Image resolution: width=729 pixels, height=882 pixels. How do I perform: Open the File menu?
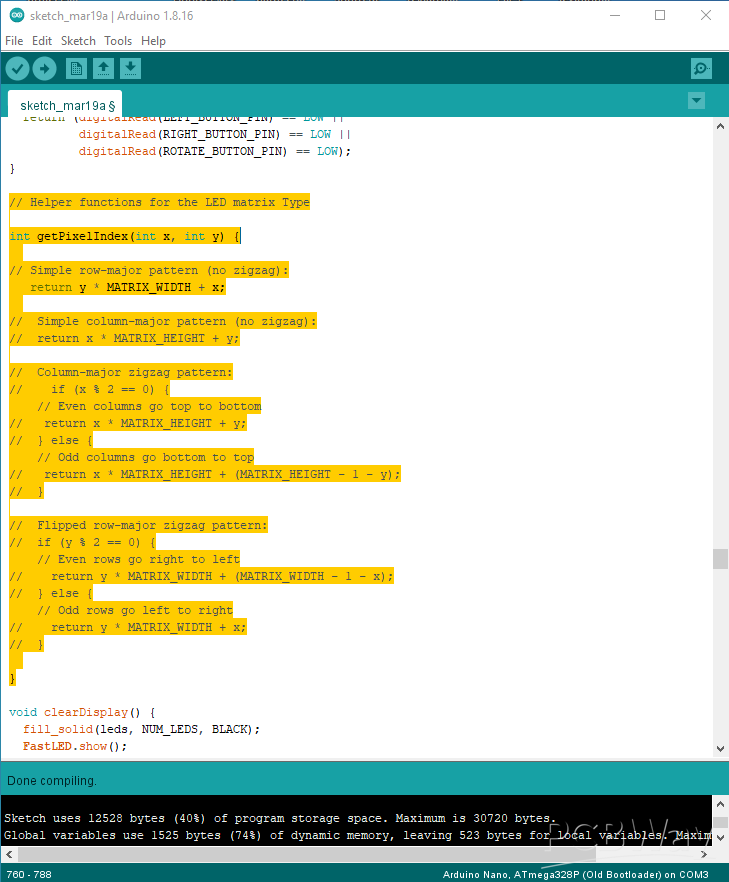point(14,41)
